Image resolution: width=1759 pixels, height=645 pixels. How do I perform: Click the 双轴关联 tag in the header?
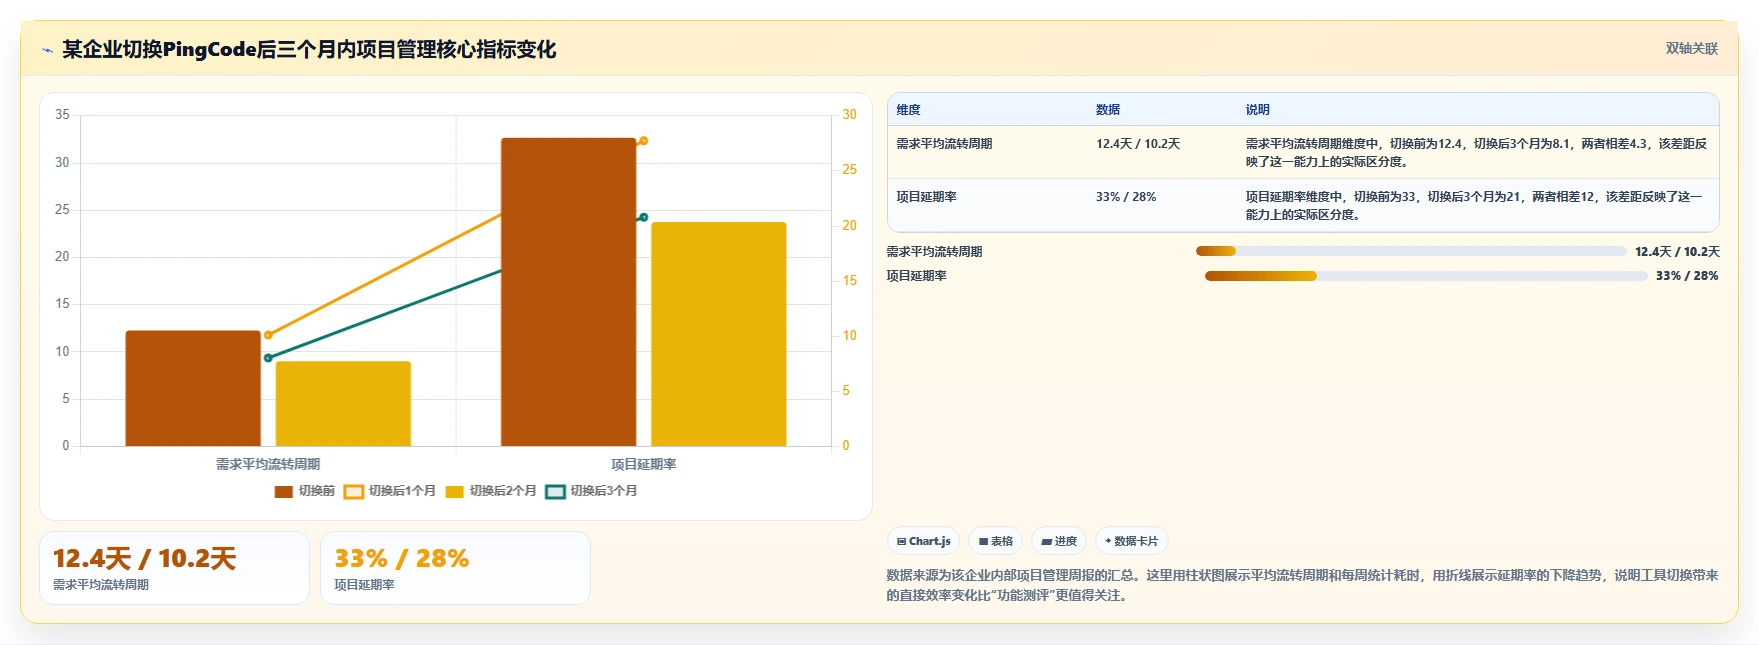(1691, 48)
